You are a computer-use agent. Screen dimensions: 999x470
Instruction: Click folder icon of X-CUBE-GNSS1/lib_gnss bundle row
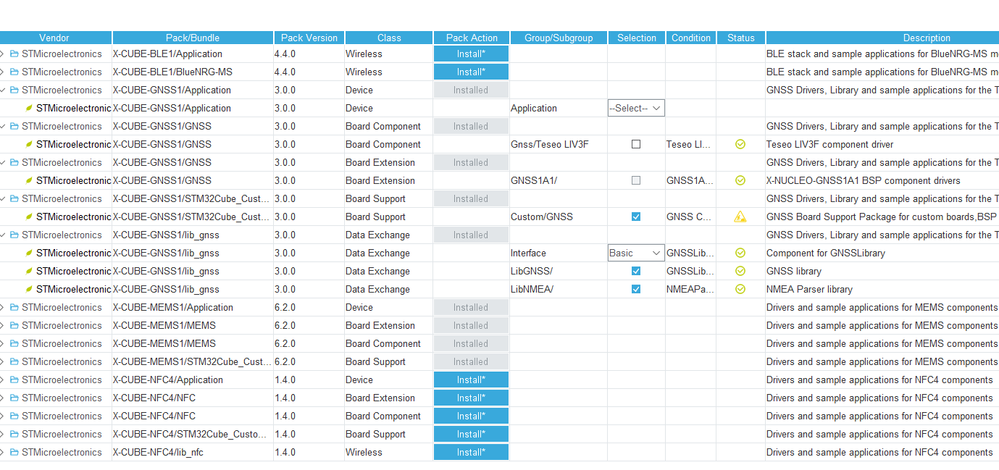(14, 235)
